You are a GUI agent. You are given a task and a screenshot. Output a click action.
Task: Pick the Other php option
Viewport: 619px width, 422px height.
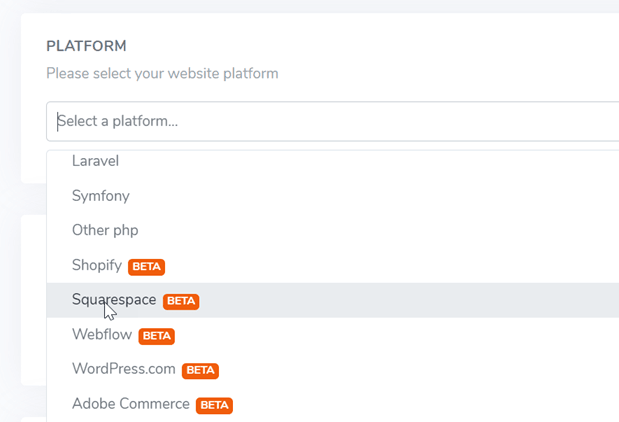pyautogui.click(x=332, y=231)
